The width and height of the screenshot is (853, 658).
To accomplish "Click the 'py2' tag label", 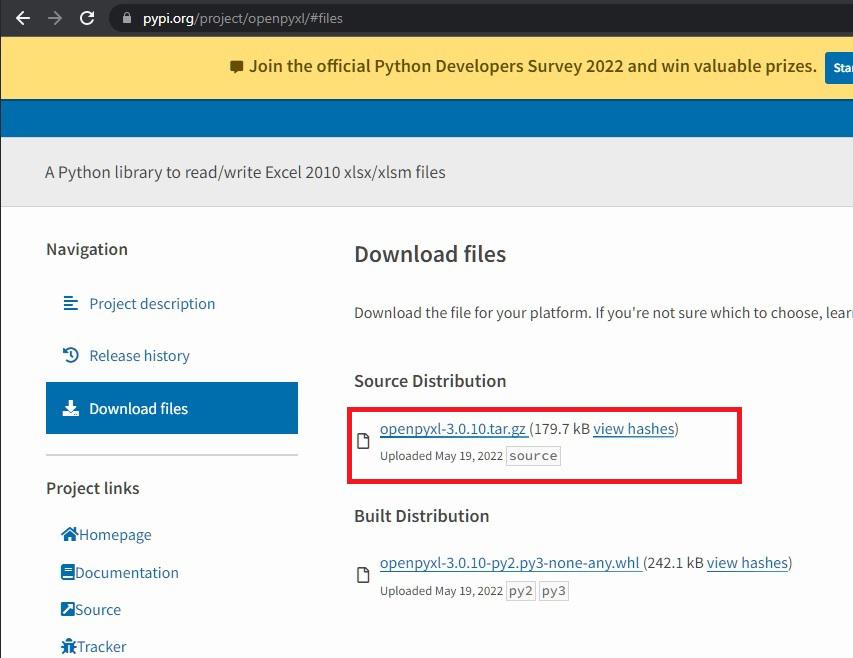I will [521, 591].
